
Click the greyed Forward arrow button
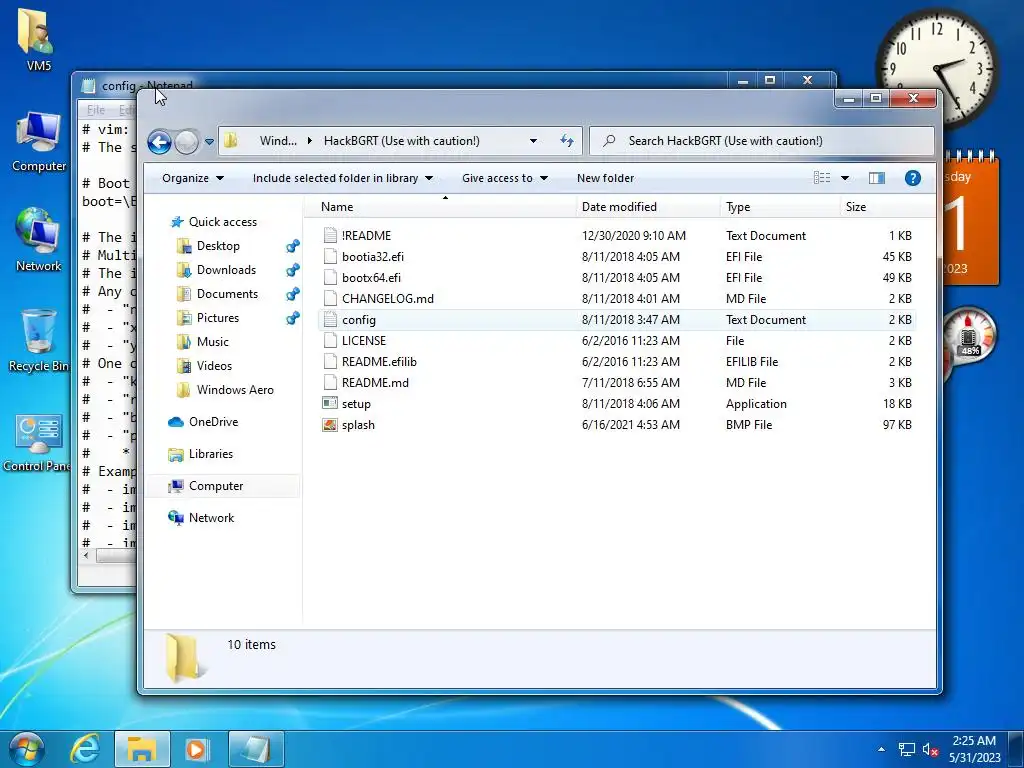tap(187, 141)
